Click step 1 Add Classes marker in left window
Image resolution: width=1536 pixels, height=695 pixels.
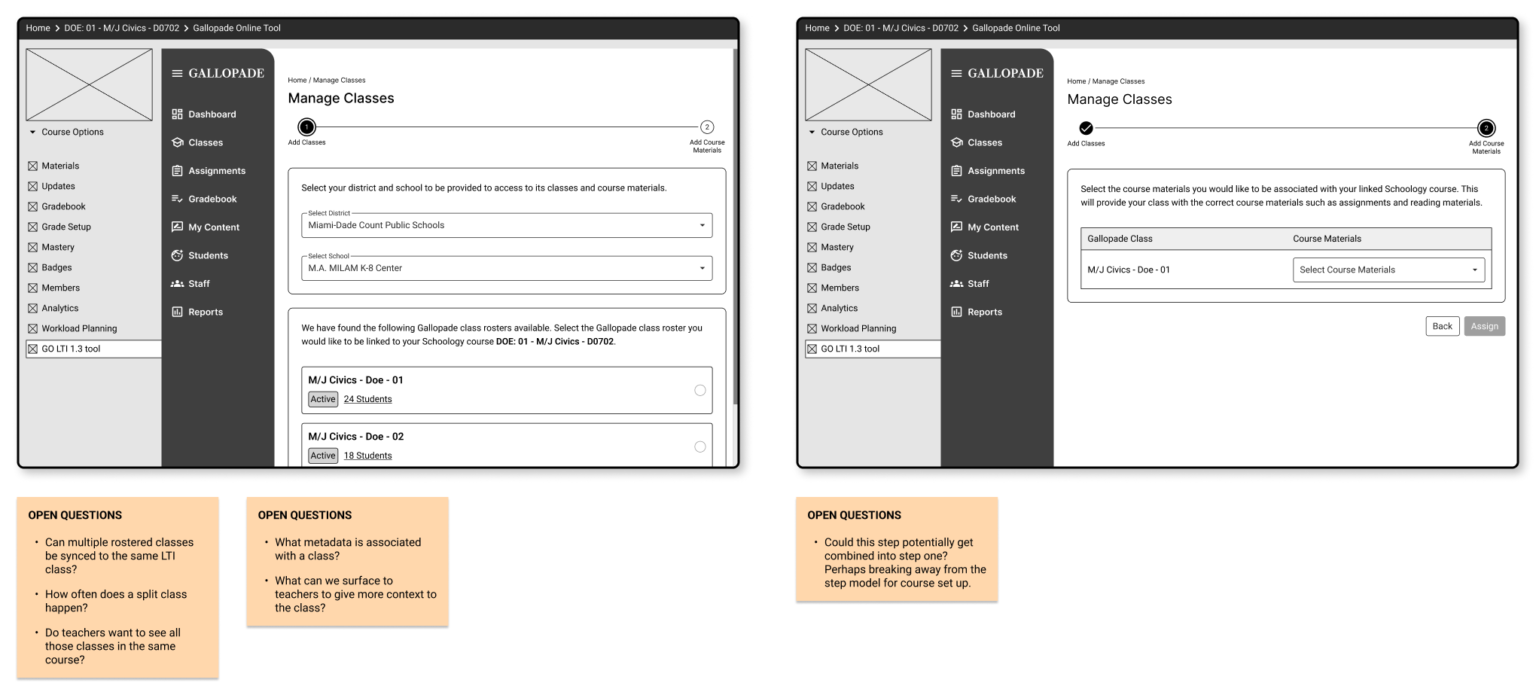[x=307, y=127]
